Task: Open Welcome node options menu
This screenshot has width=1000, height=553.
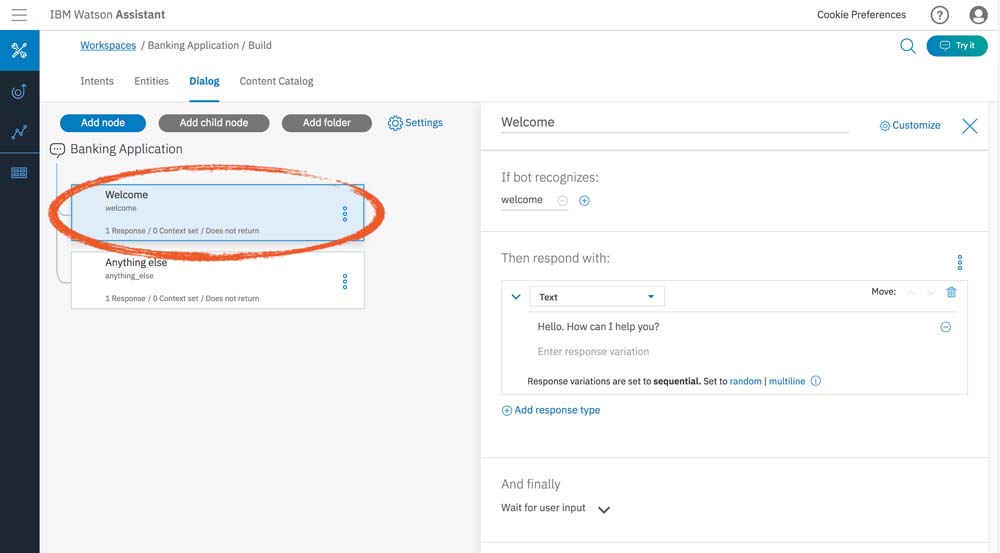Action: tap(345, 213)
